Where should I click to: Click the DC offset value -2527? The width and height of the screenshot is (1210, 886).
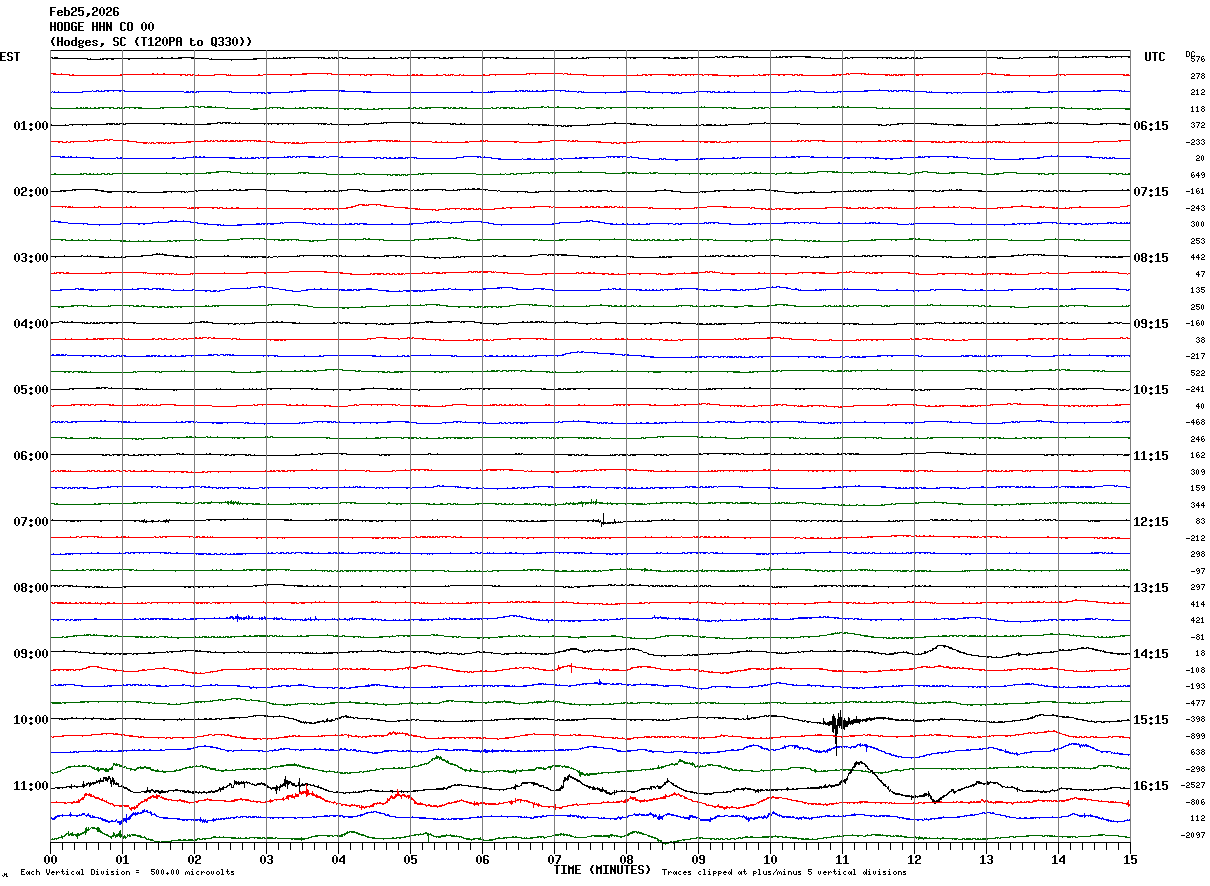pos(1195,786)
